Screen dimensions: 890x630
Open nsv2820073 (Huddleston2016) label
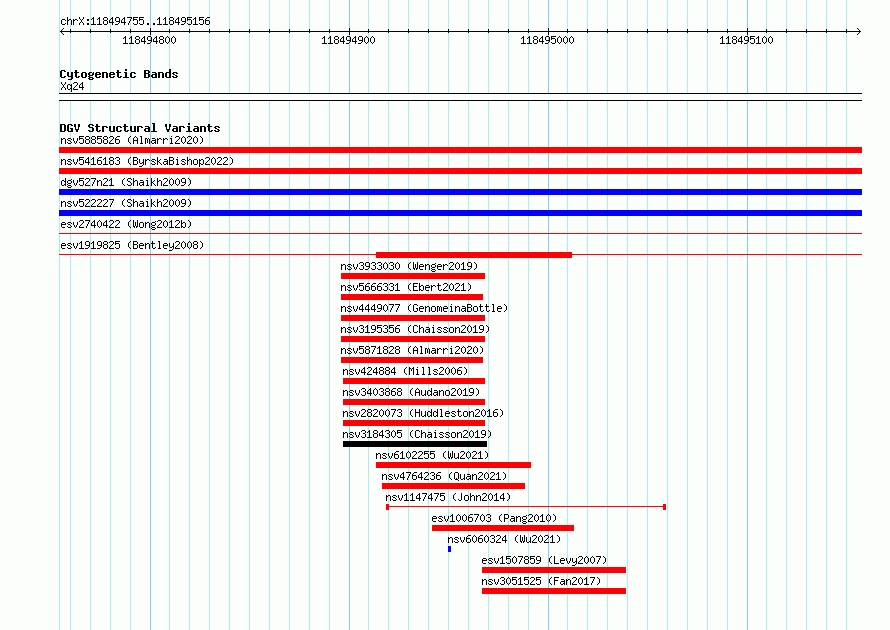click(423, 413)
